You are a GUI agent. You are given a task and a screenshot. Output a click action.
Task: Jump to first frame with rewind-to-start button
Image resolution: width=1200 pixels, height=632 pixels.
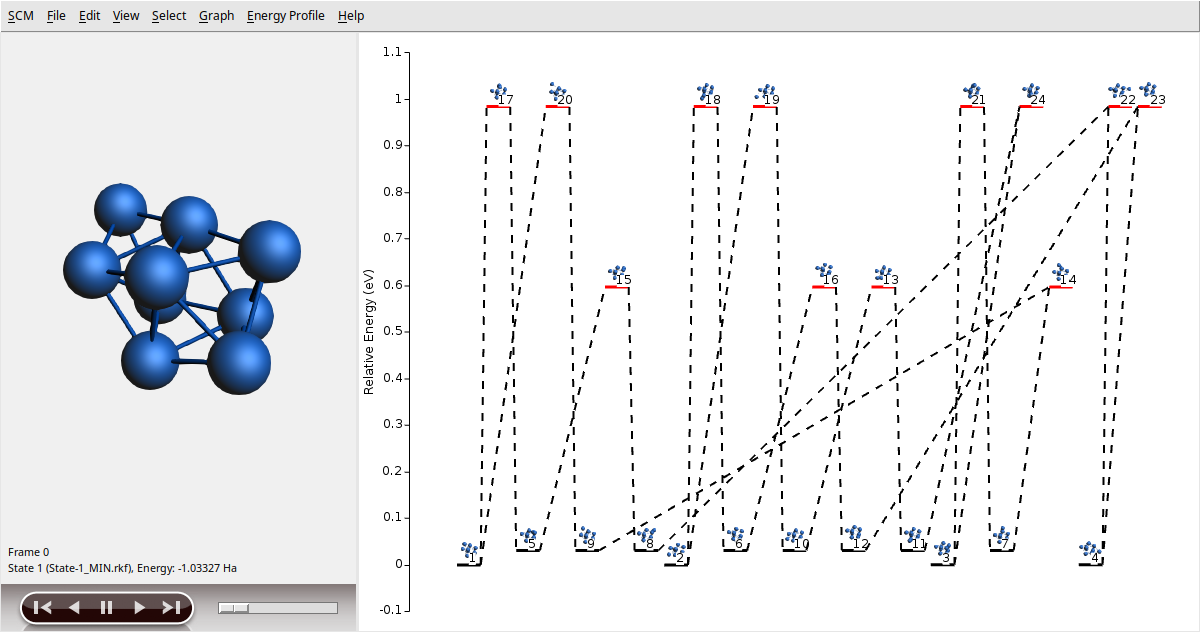click(42, 607)
